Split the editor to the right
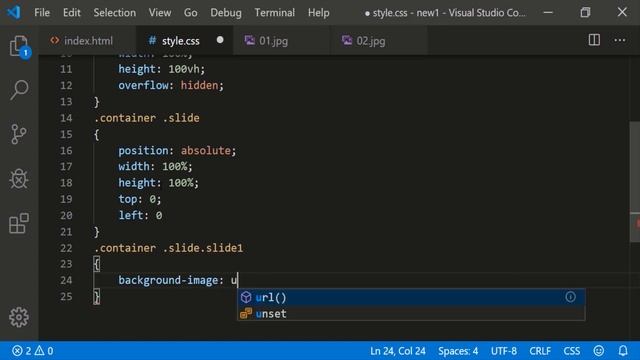 [594, 40]
